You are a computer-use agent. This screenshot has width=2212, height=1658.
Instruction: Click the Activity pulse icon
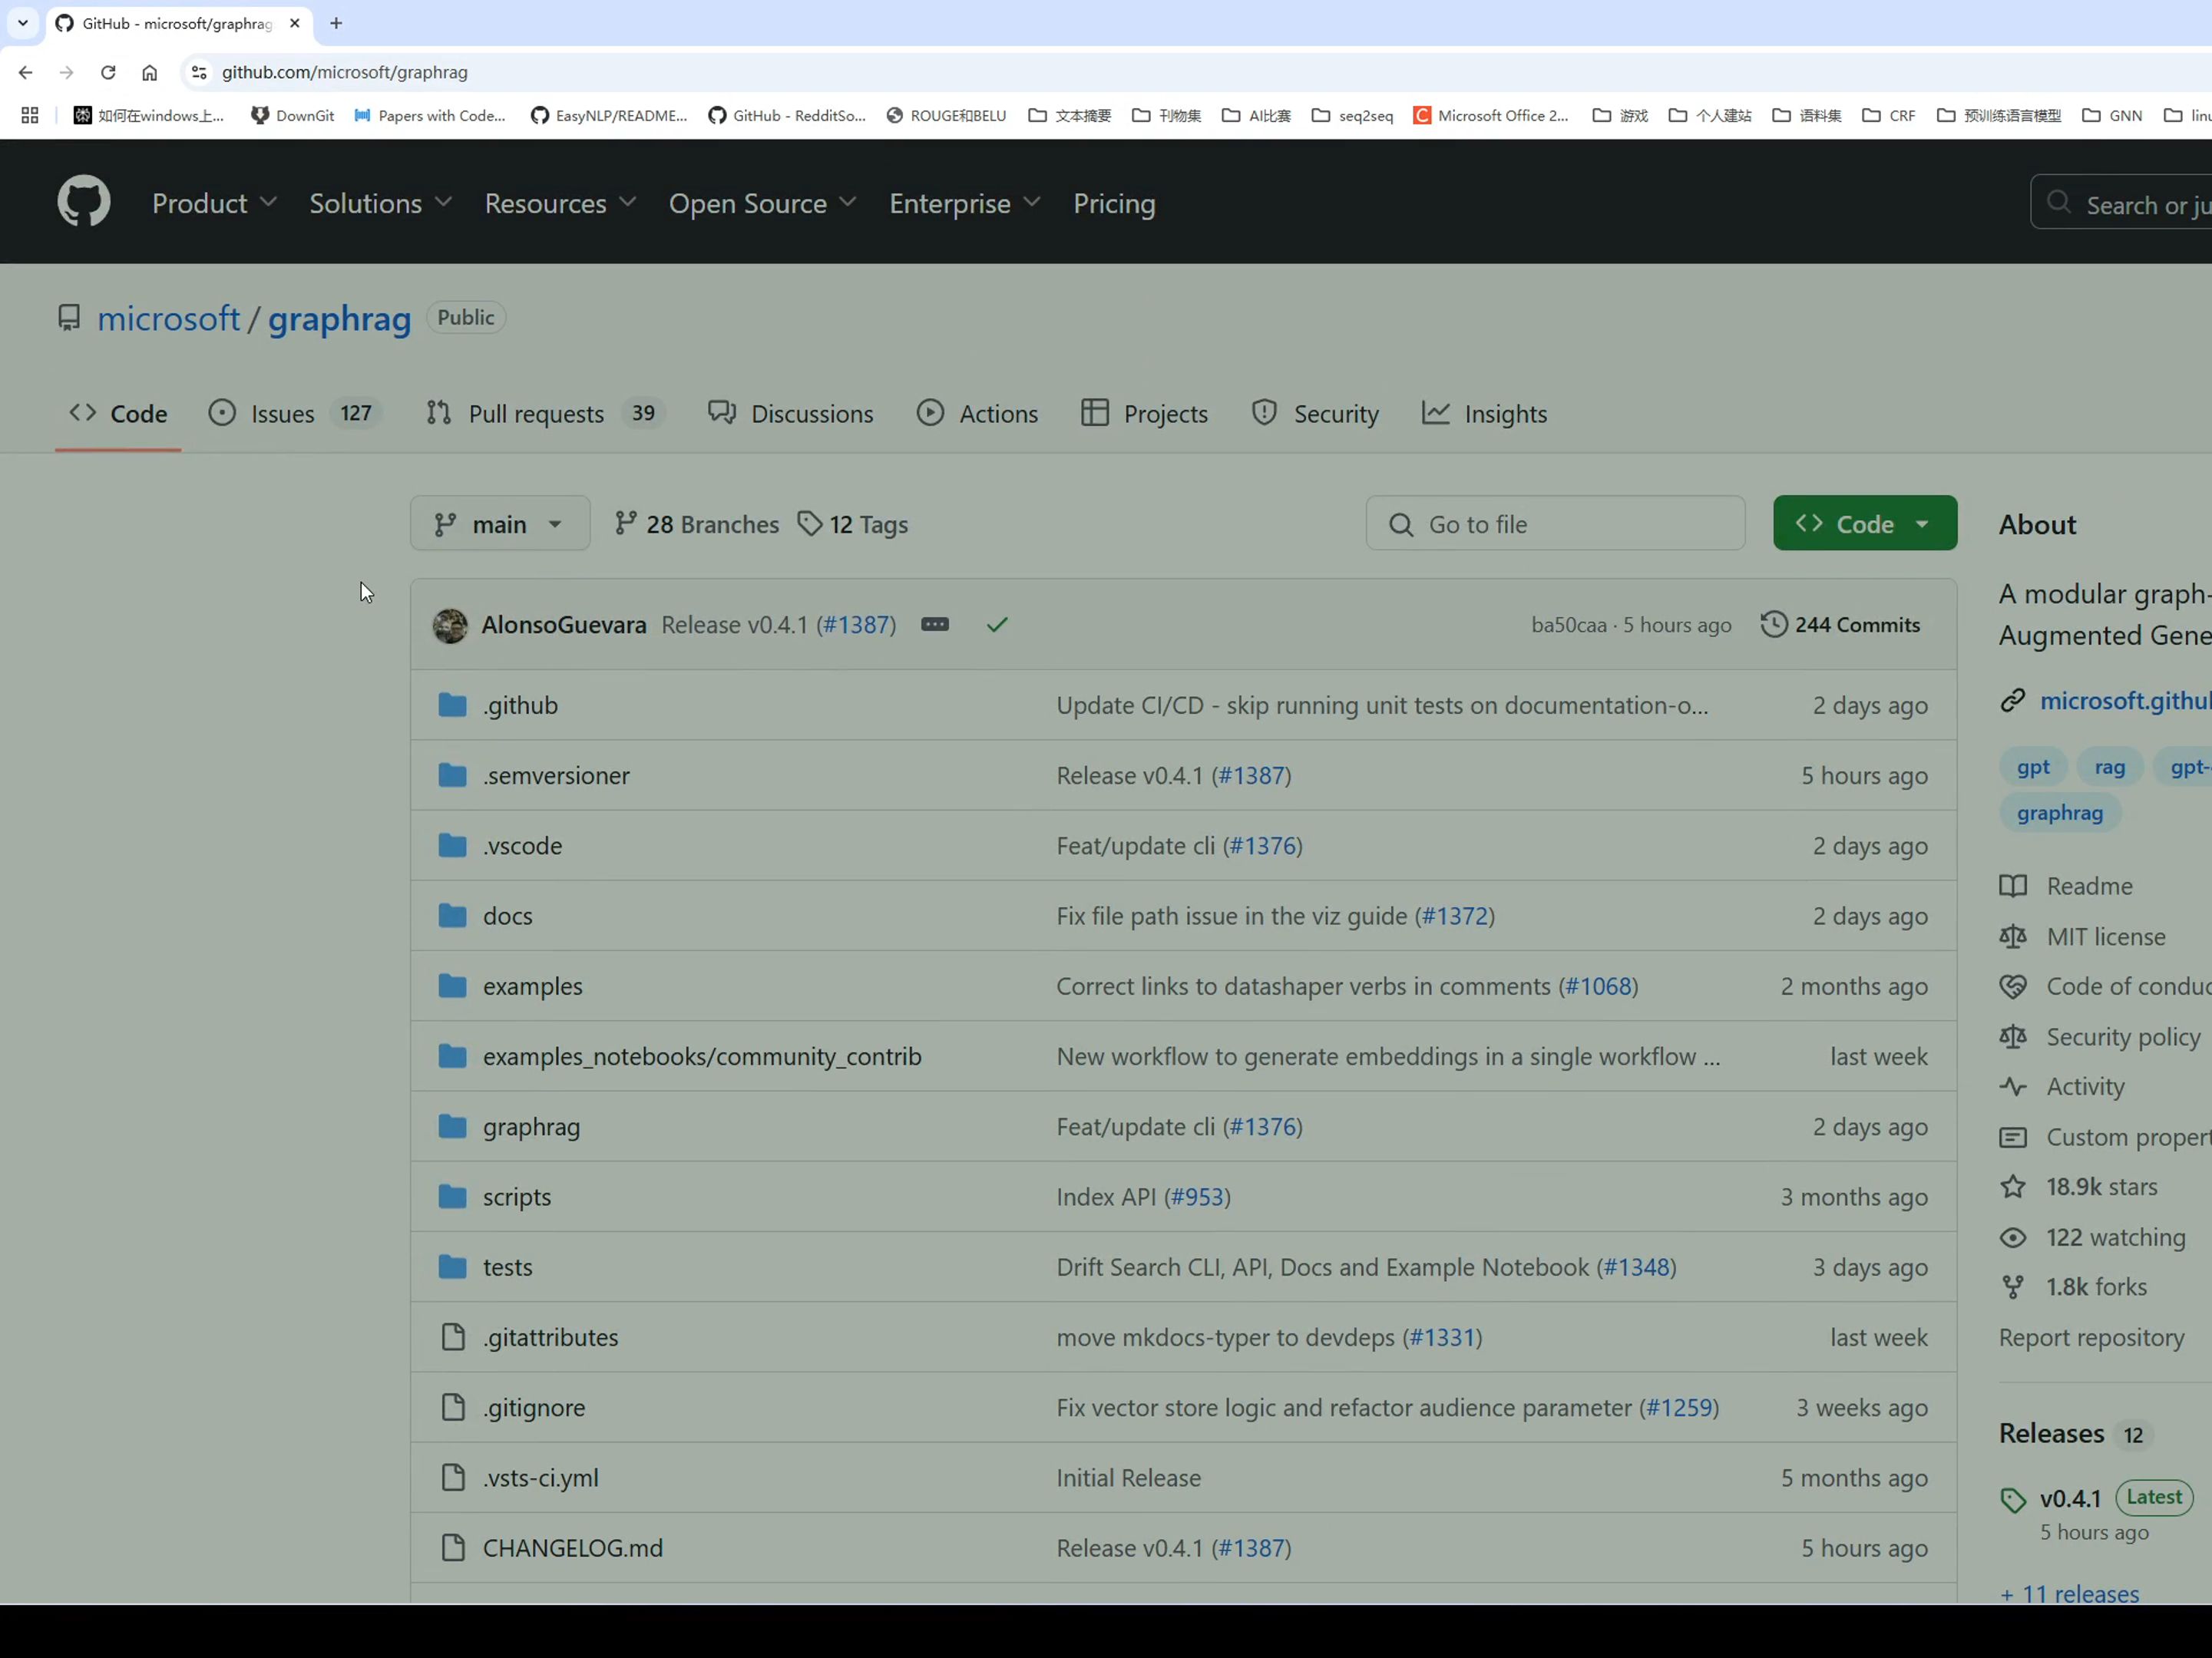tap(2013, 1087)
